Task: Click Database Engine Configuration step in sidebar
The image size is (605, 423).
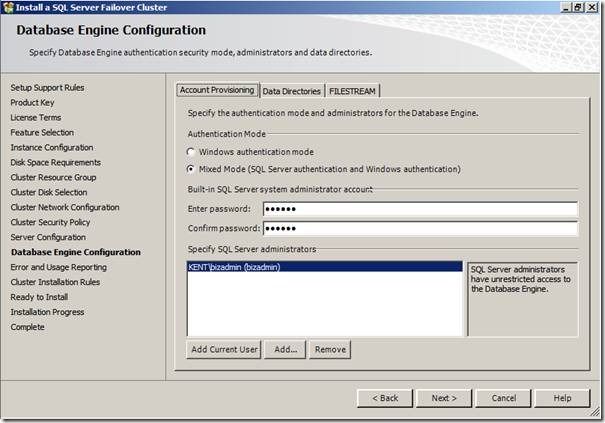Action: tap(76, 252)
